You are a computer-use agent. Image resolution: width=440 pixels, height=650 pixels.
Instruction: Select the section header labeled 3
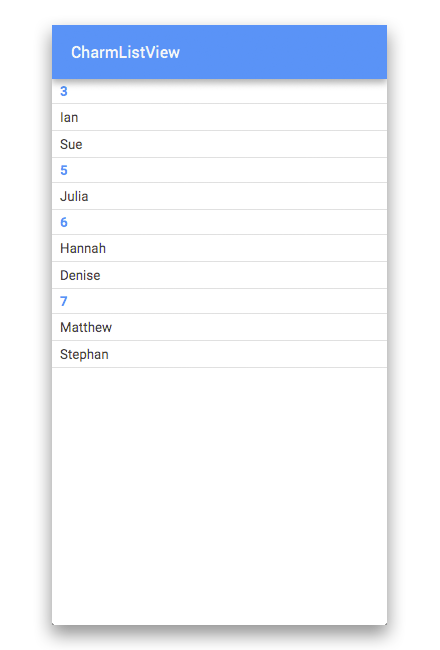click(x=219, y=91)
